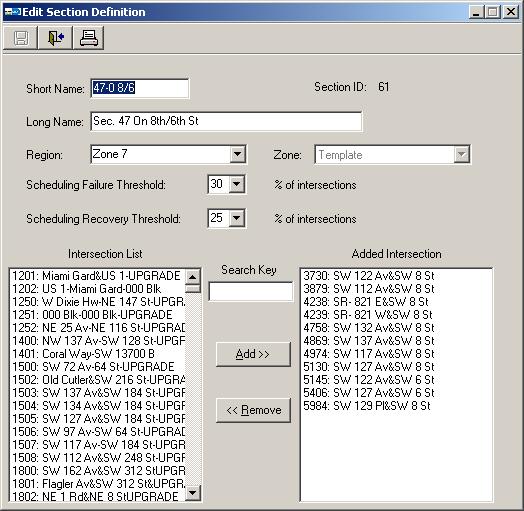Click Intersection List scroll up arrow

tap(192, 277)
